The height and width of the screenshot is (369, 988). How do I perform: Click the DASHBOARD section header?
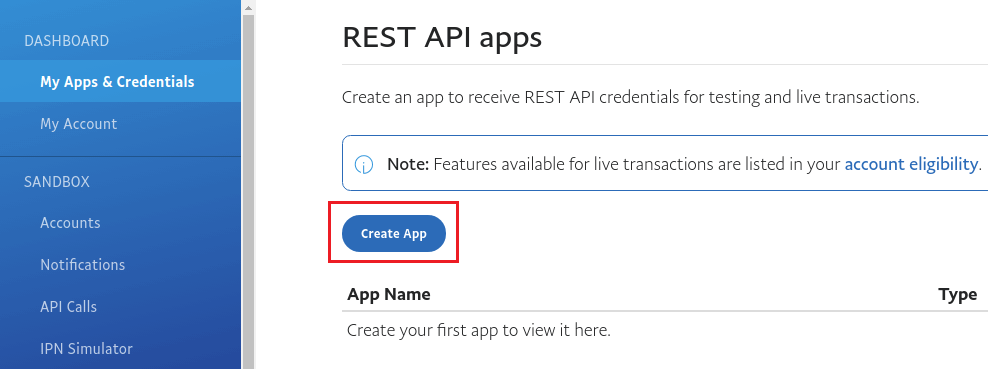(x=66, y=41)
